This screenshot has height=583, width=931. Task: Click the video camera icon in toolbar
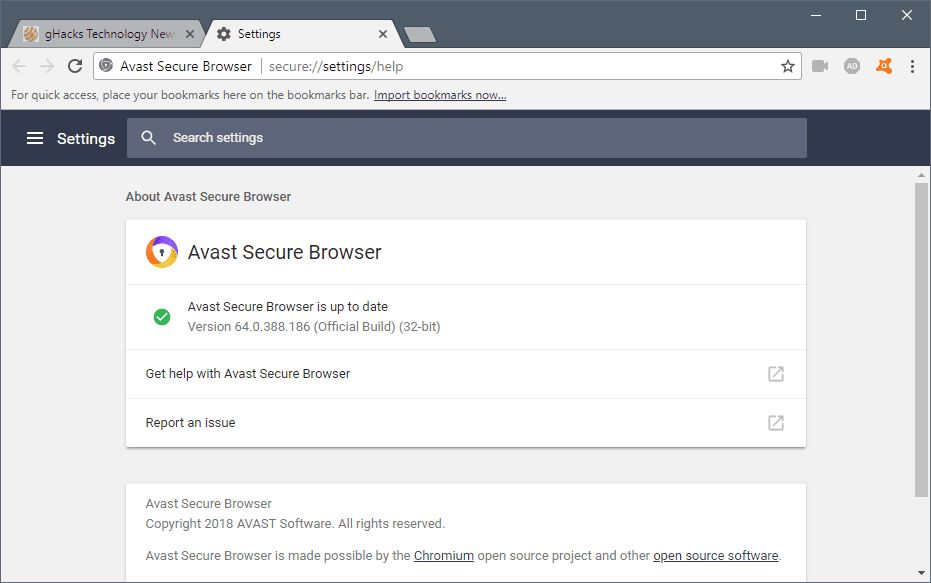821,66
